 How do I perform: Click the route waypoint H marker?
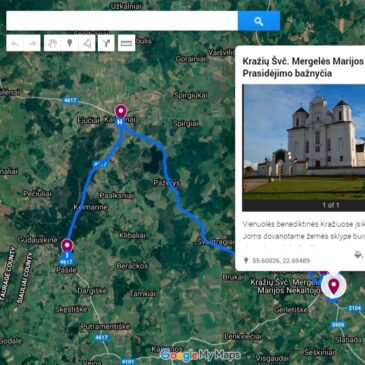coord(120,122)
